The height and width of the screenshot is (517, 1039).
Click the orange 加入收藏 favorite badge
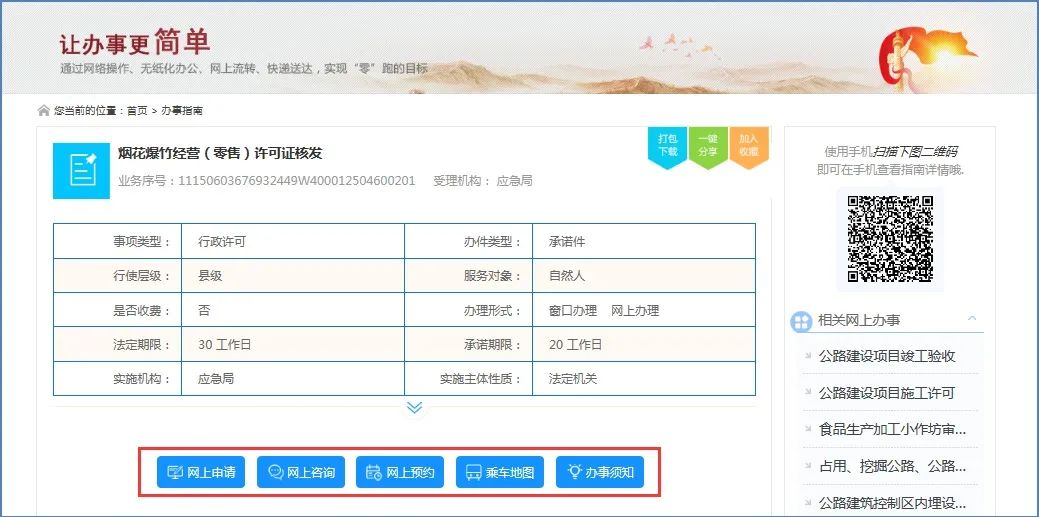pyautogui.click(x=748, y=146)
